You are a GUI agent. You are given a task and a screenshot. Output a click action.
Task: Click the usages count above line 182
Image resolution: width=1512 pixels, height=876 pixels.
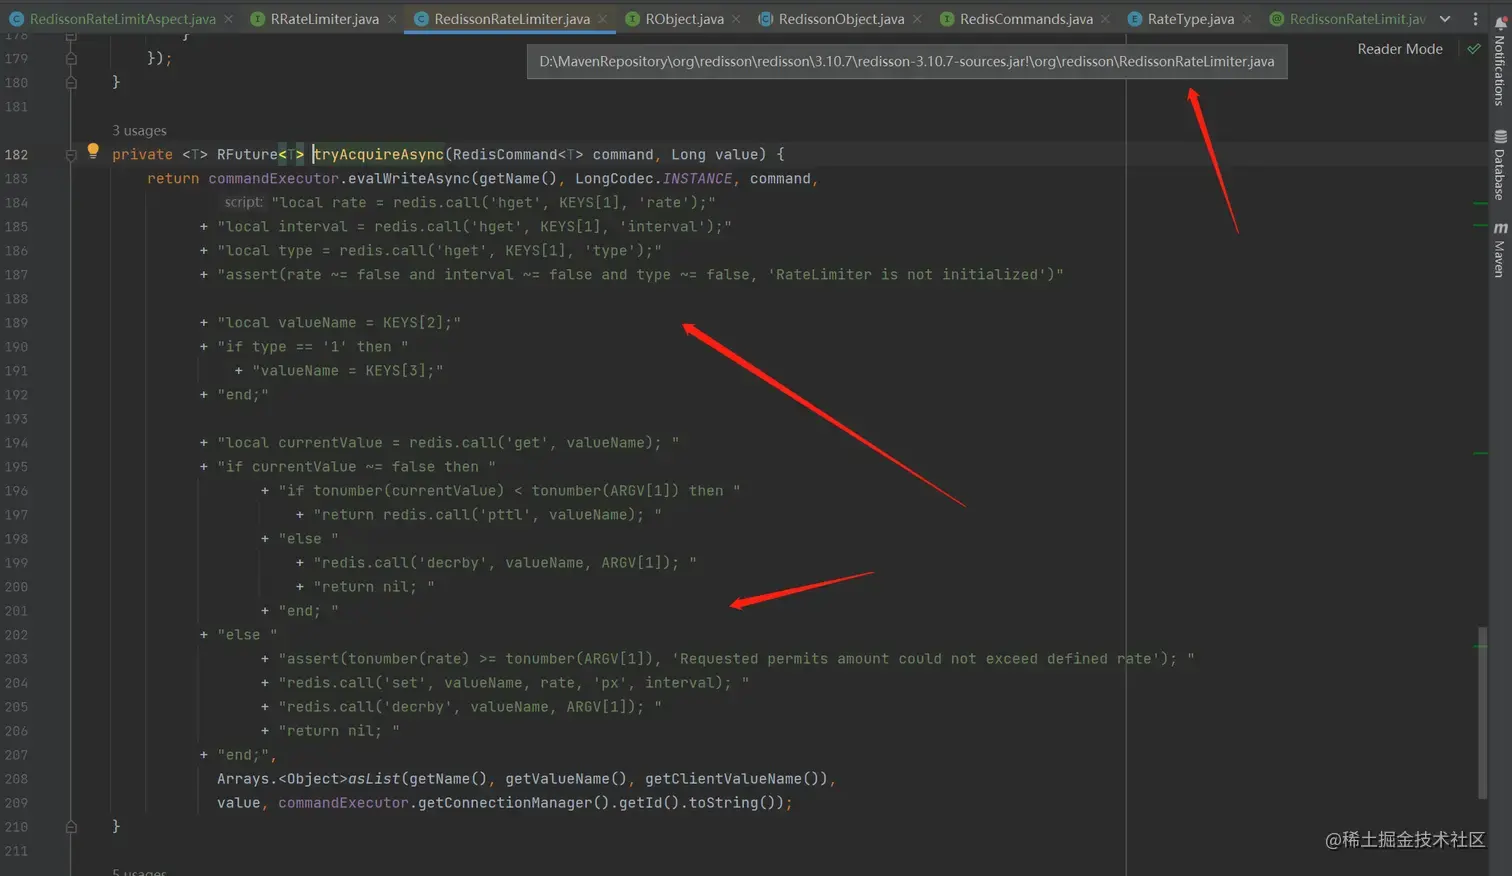138,130
